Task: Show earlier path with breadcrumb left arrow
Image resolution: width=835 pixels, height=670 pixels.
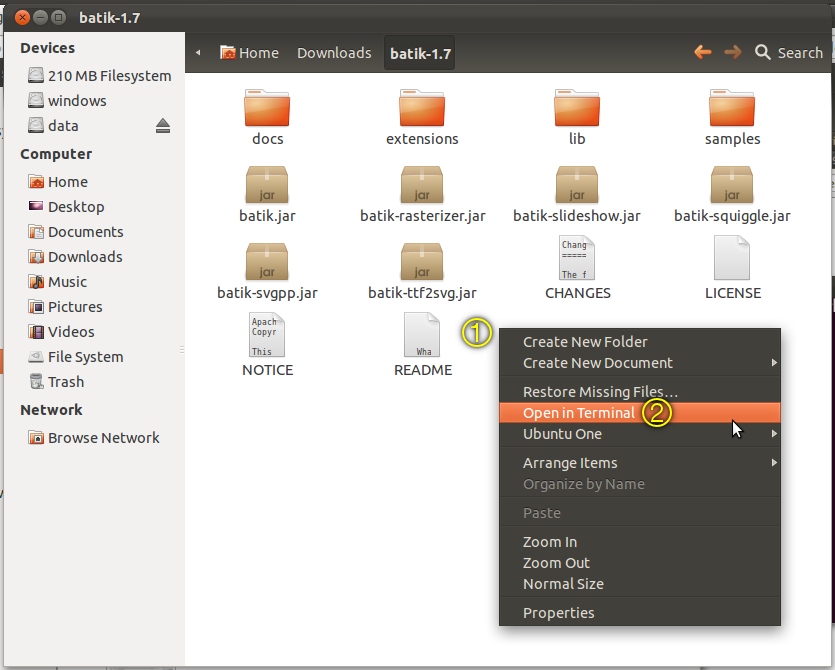Action: 198,52
